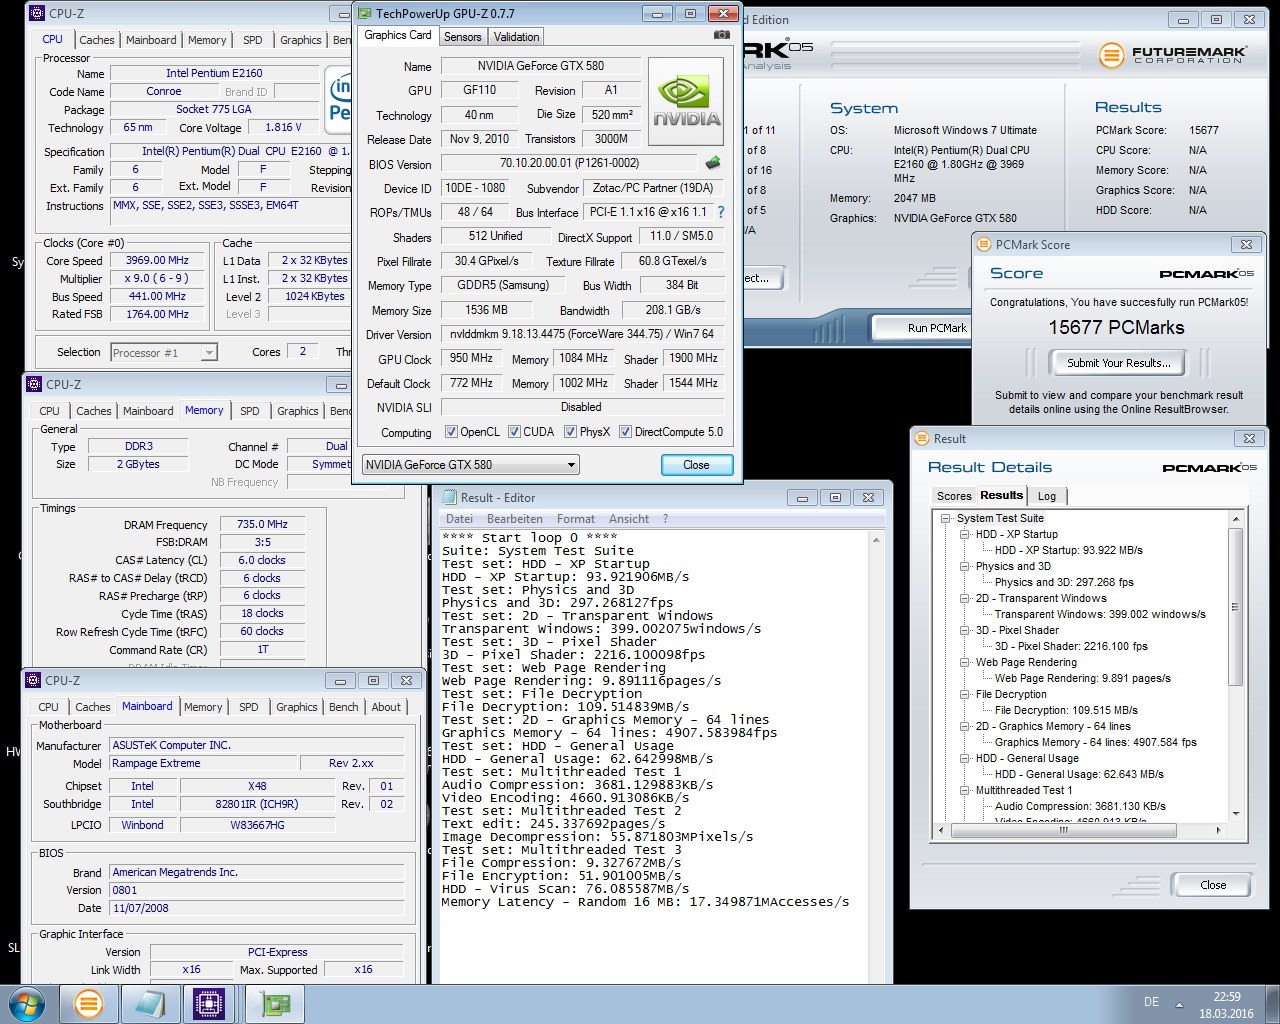
Task: Open the Processor #1 selection dropdown
Action: (164, 352)
